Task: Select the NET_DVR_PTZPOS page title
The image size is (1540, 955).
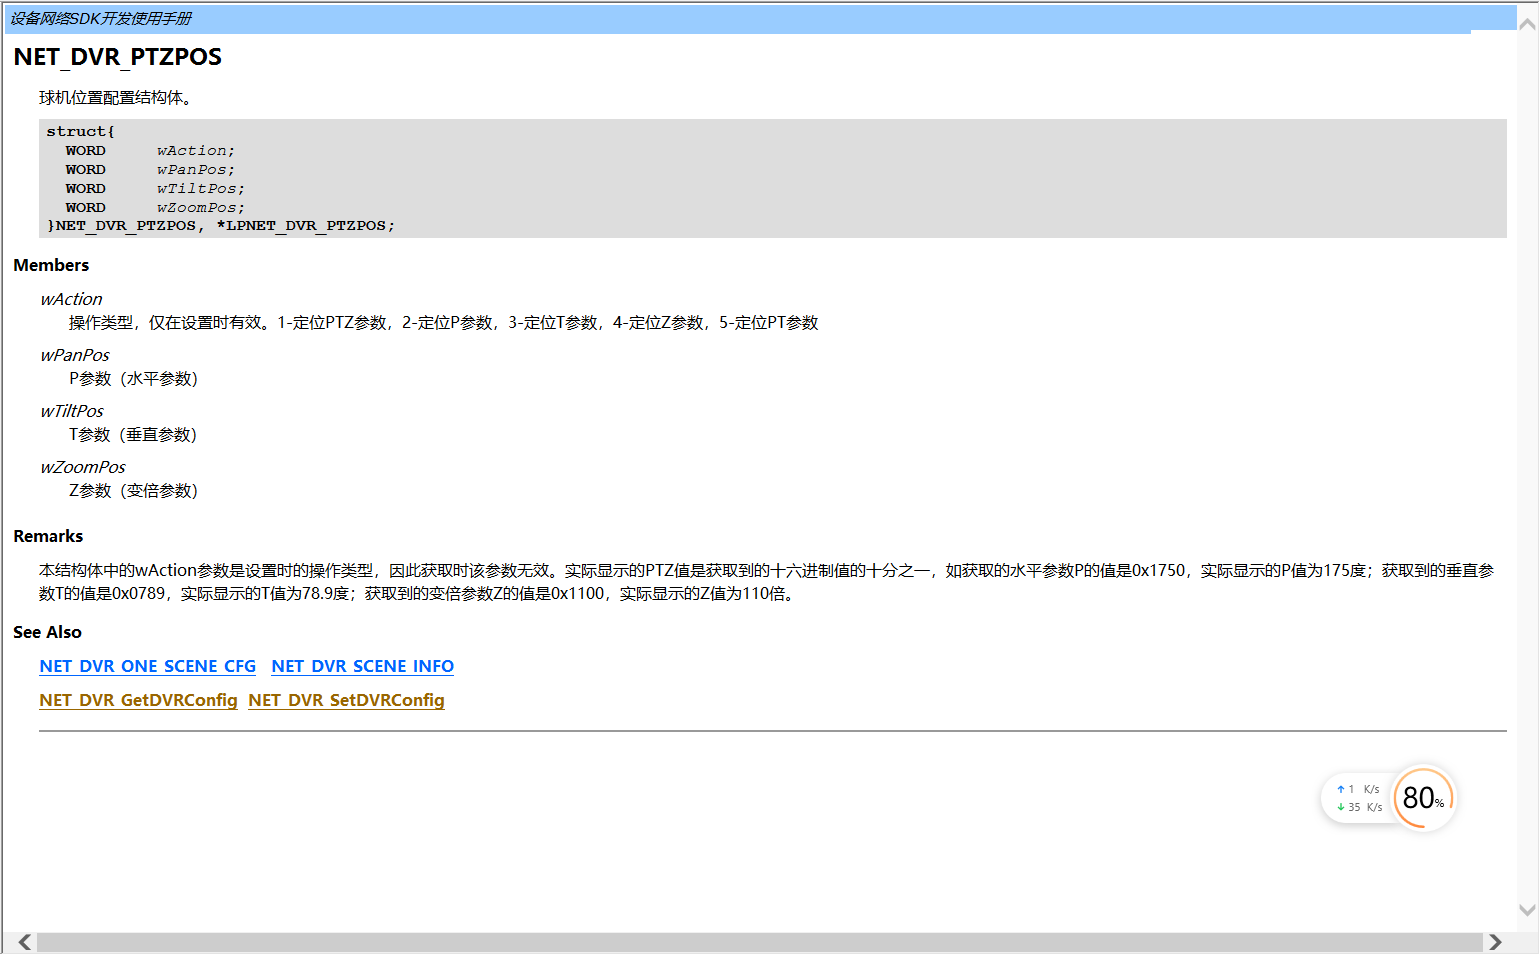Action: (x=116, y=57)
